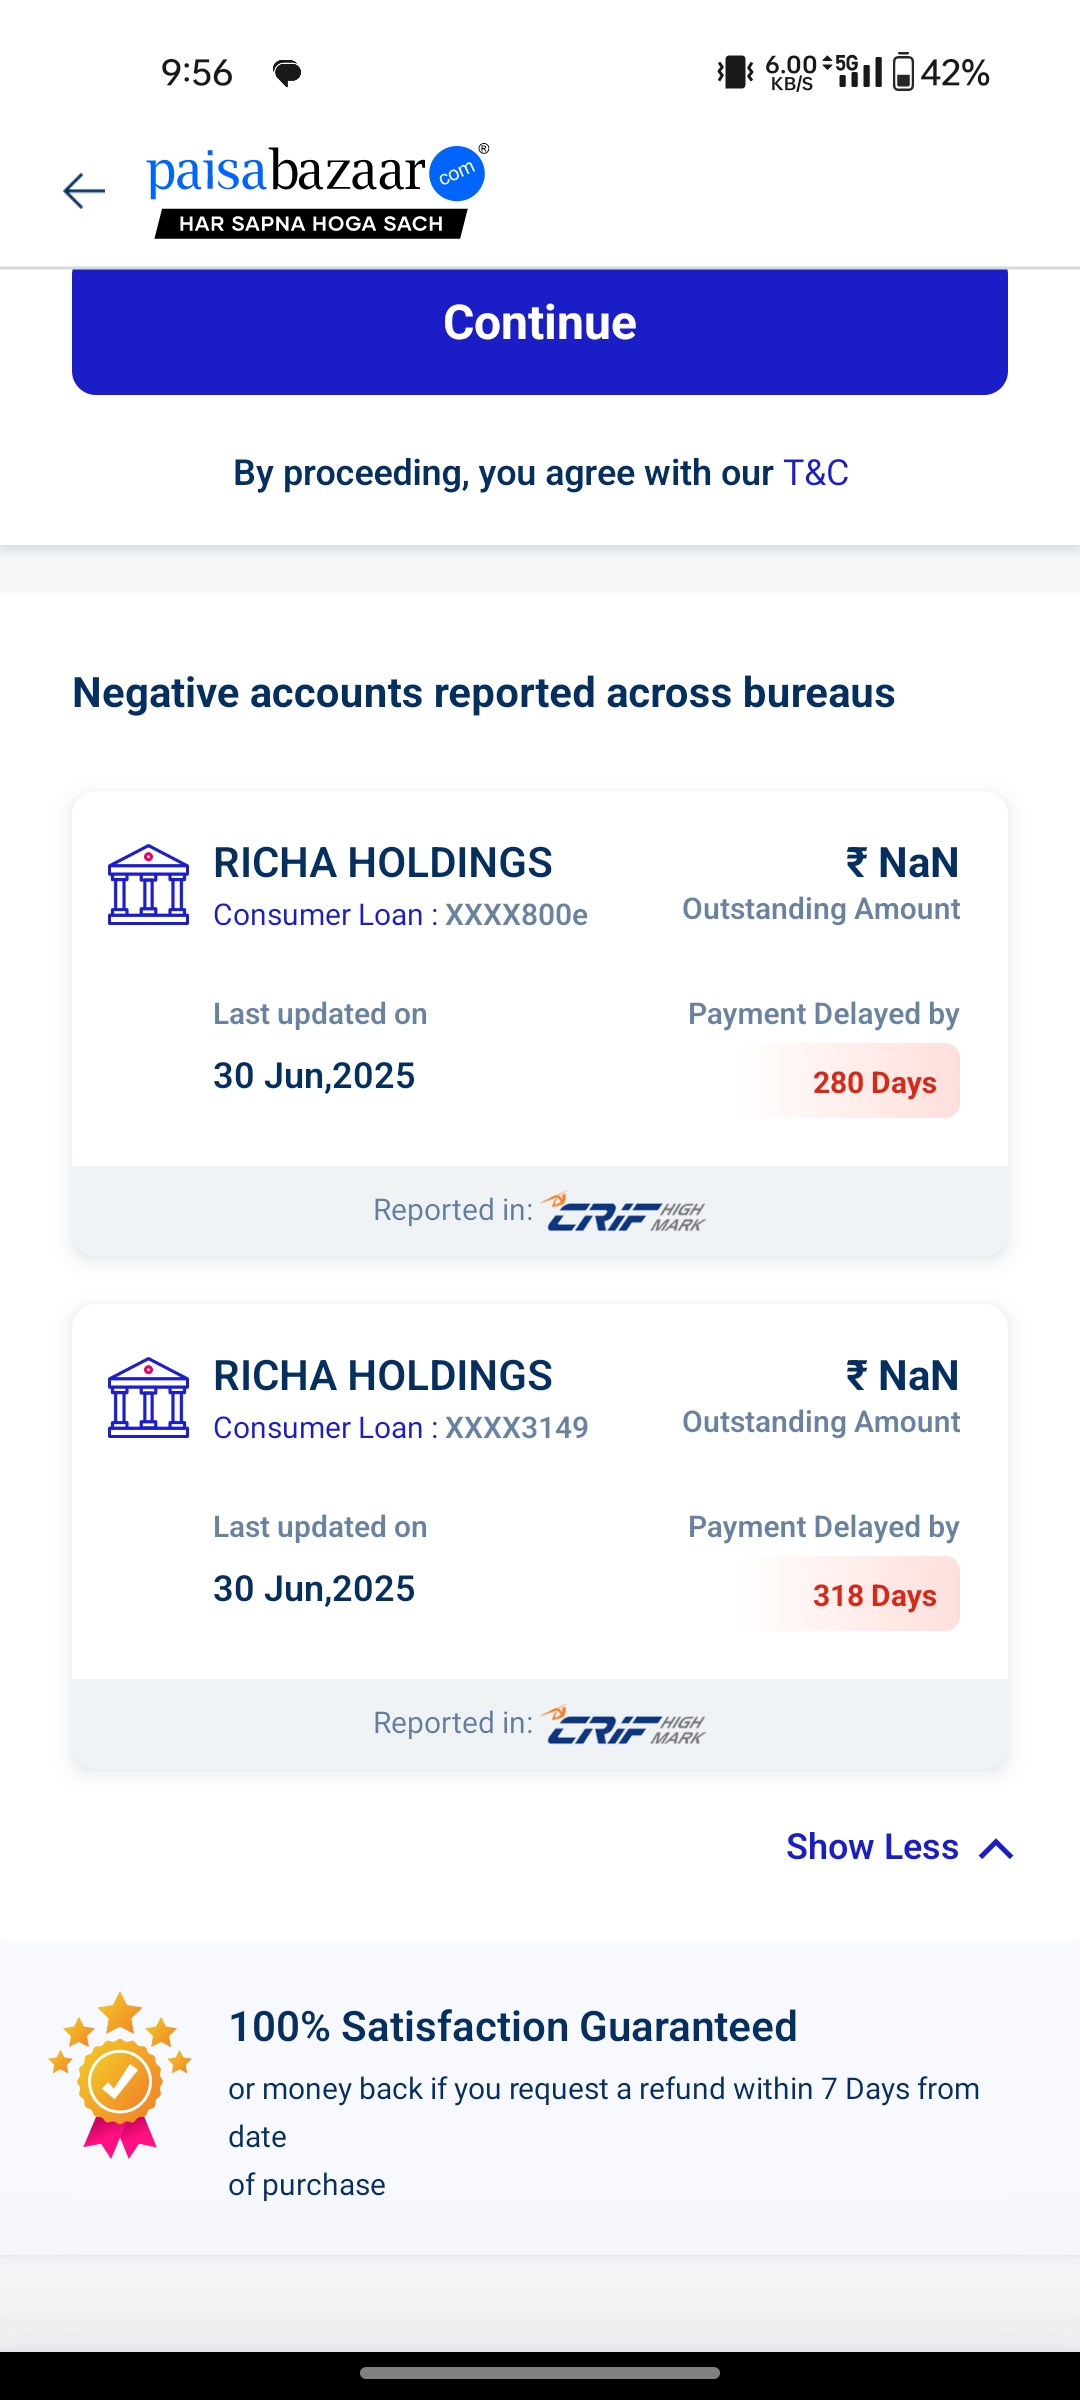Viewport: 1080px width, 2400px height.
Task: Tap CRIF High Mark logo in second card
Action: click(x=625, y=1725)
